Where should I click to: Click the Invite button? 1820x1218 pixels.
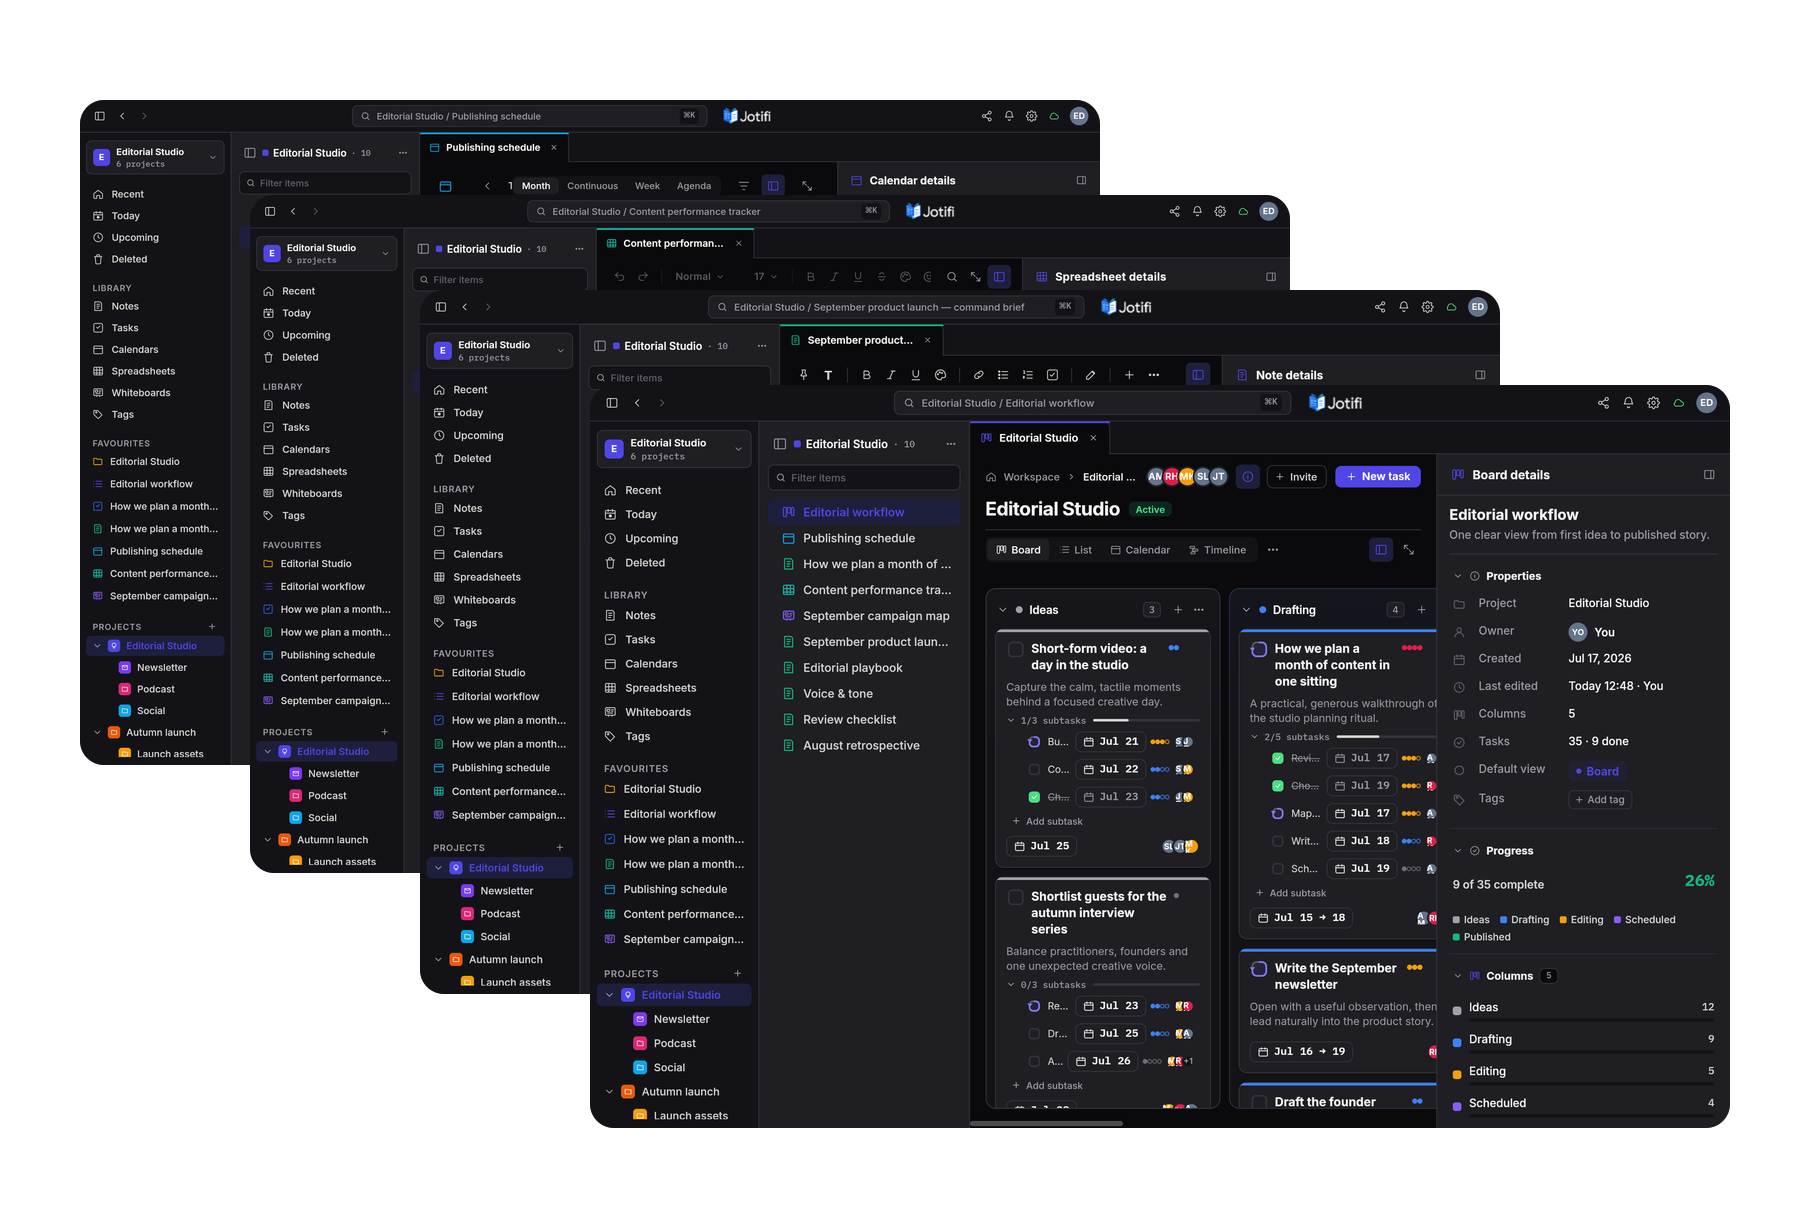(1296, 477)
